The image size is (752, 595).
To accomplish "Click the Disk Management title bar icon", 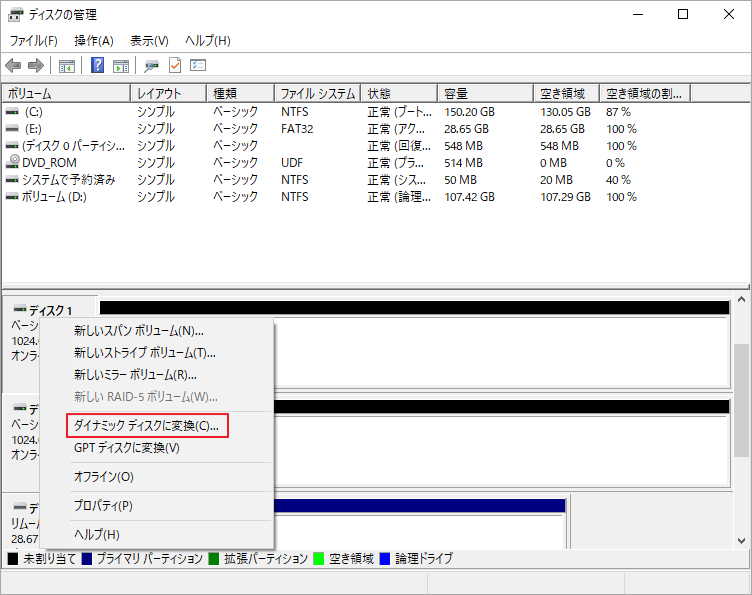I will [x=15, y=15].
